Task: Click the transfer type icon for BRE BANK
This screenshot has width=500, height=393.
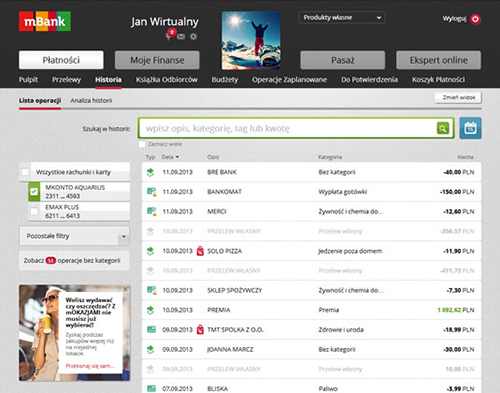Action: pyautogui.click(x=150, y=172)
